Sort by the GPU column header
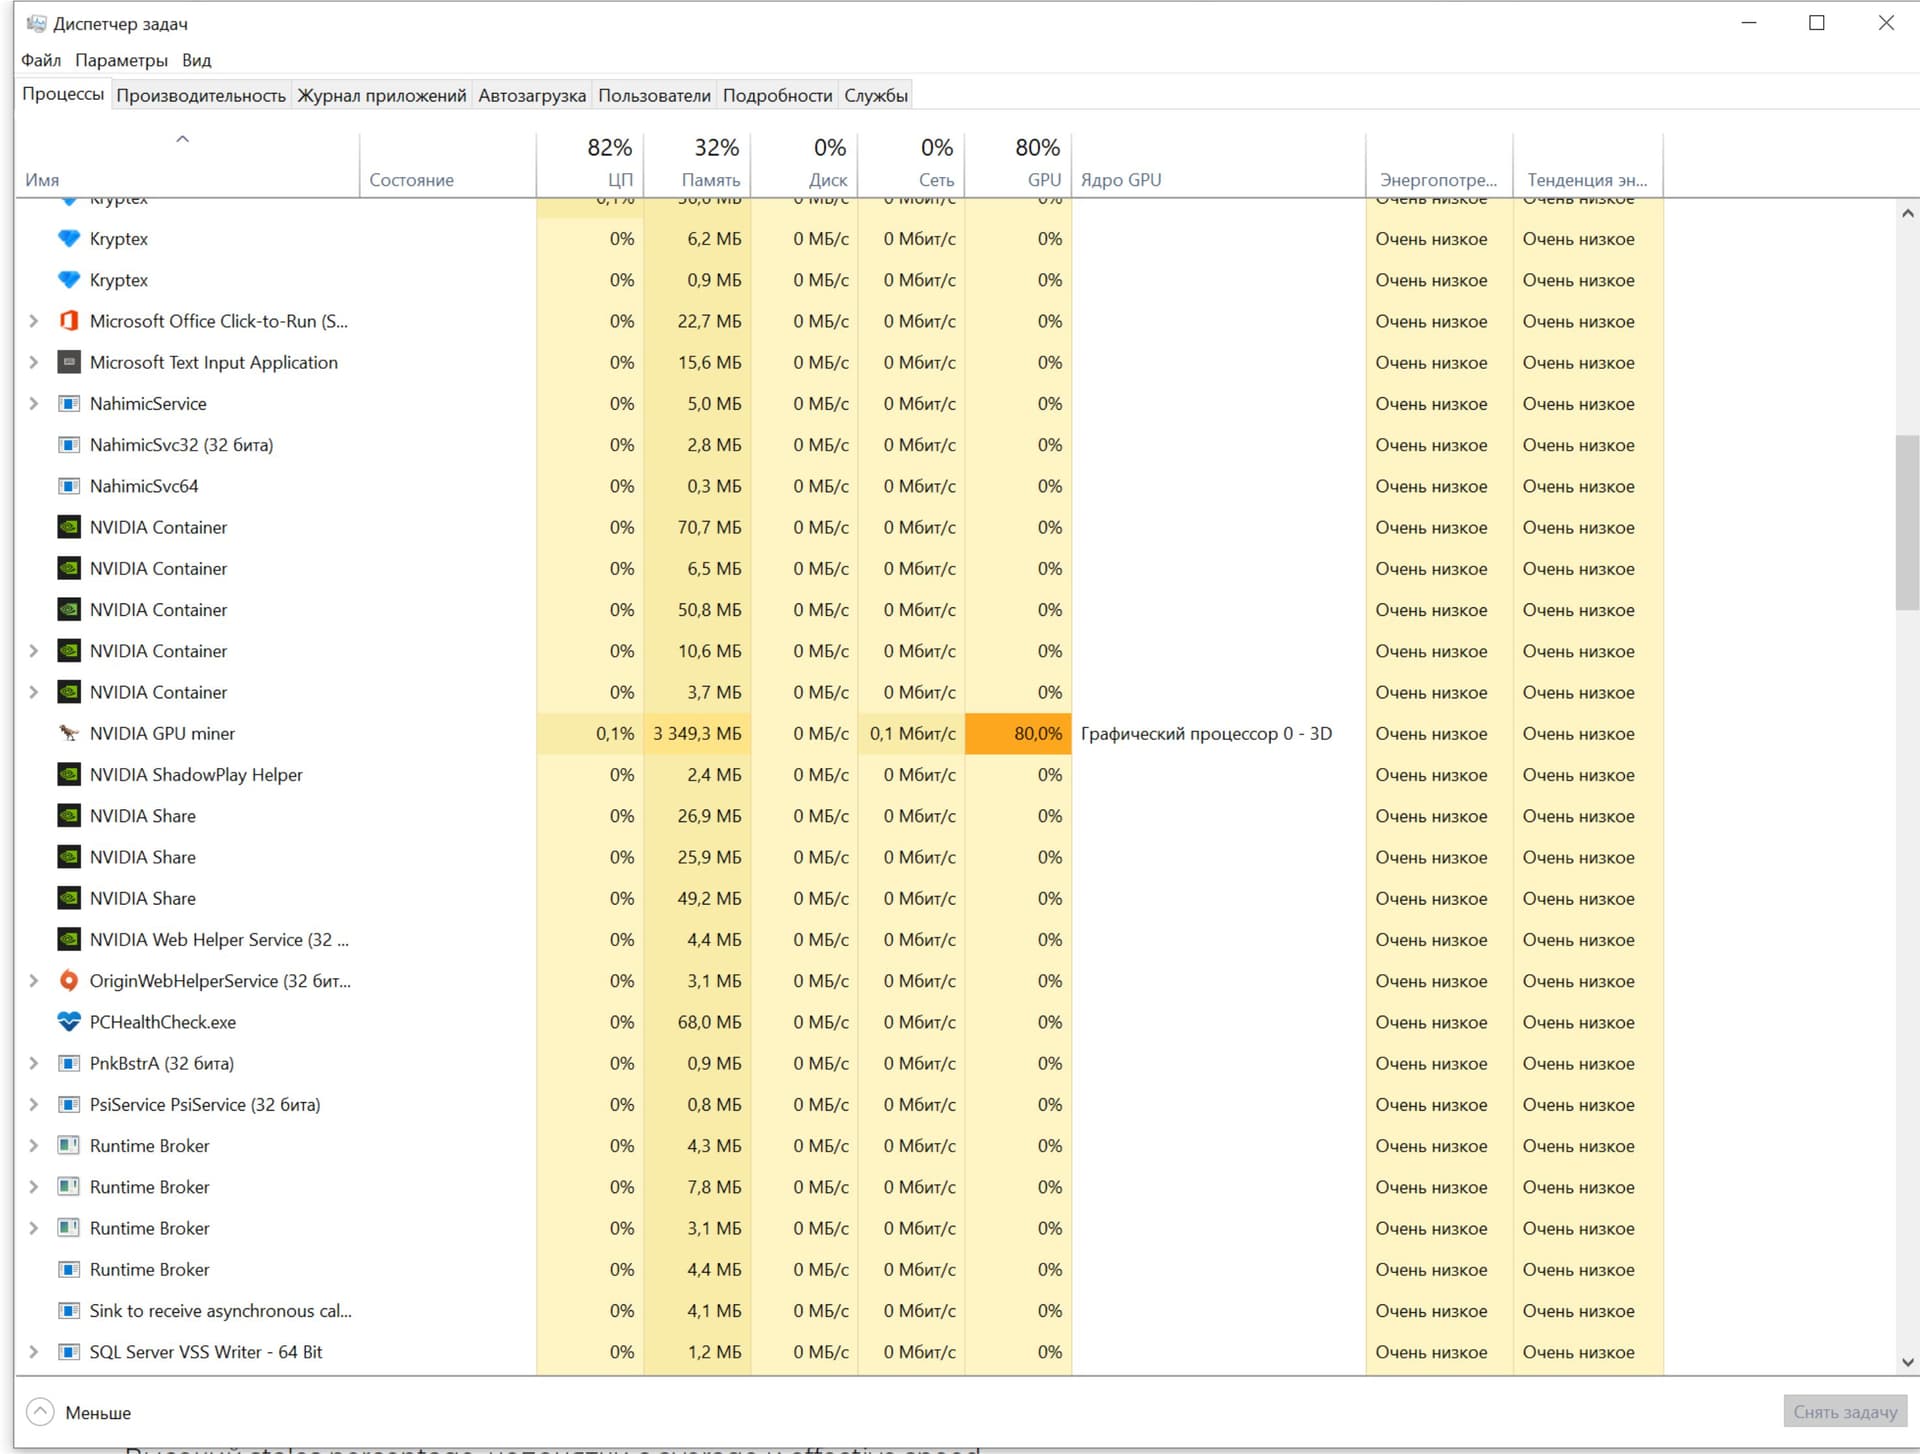Image resolution: width=1920 pixels, height=1454 pixels. (x=1018, y=165)
